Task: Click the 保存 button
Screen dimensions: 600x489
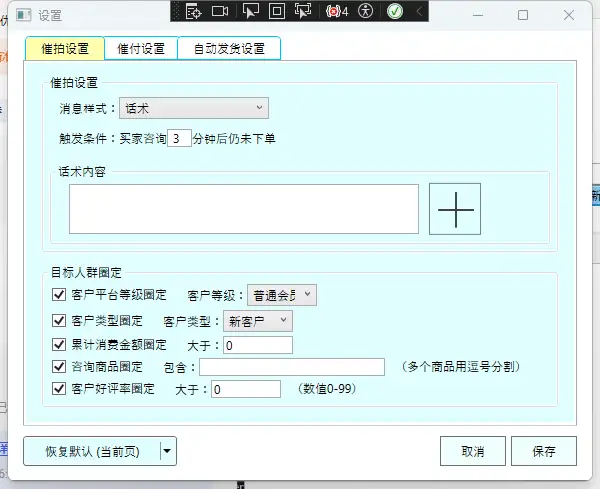Action: (543, 451)
